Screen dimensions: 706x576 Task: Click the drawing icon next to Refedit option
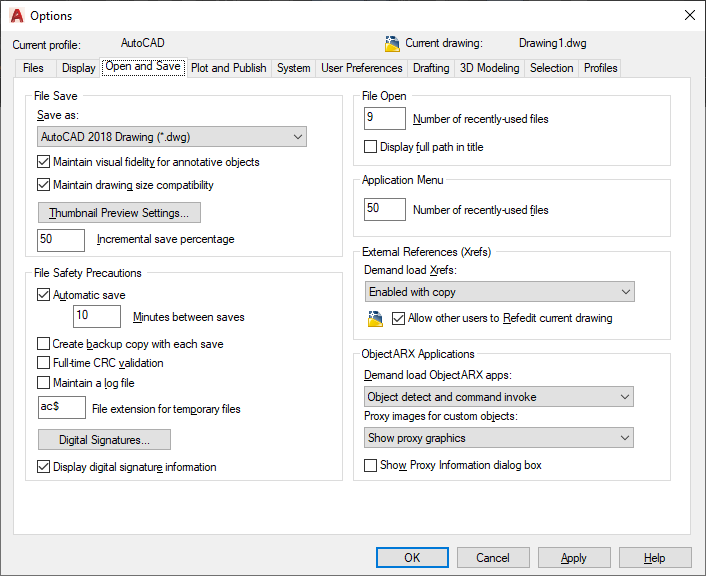(375, 318)
